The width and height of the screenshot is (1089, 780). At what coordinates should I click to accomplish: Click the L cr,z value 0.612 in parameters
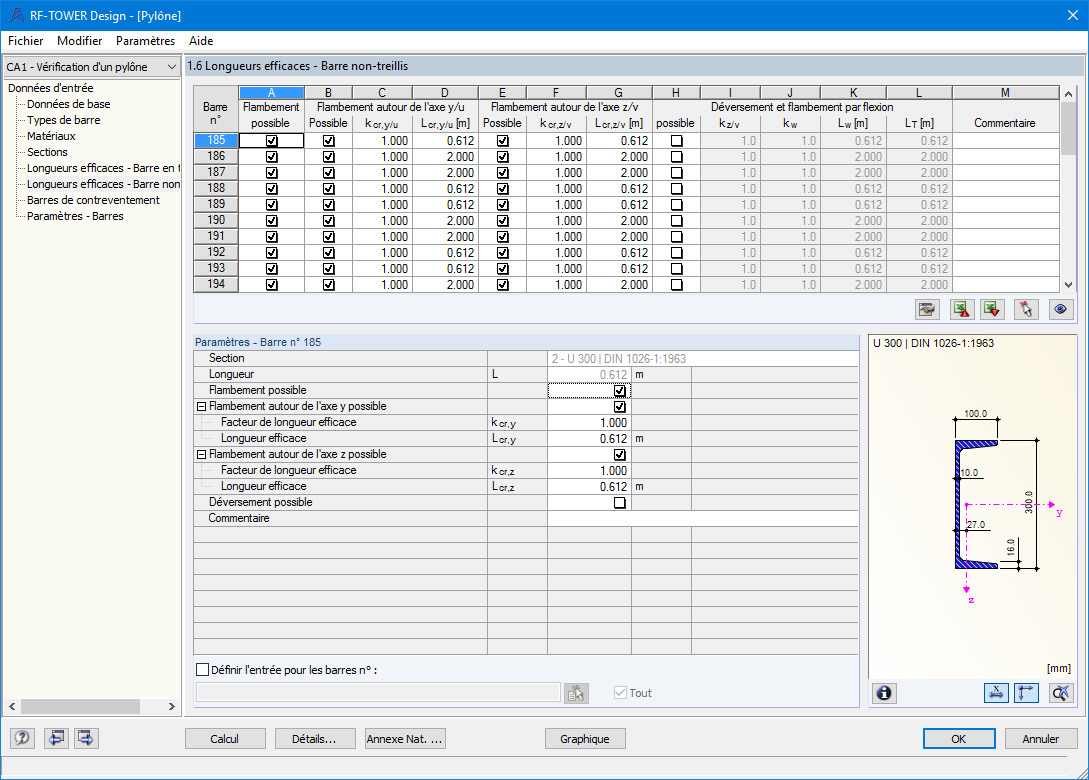point(589,487)
